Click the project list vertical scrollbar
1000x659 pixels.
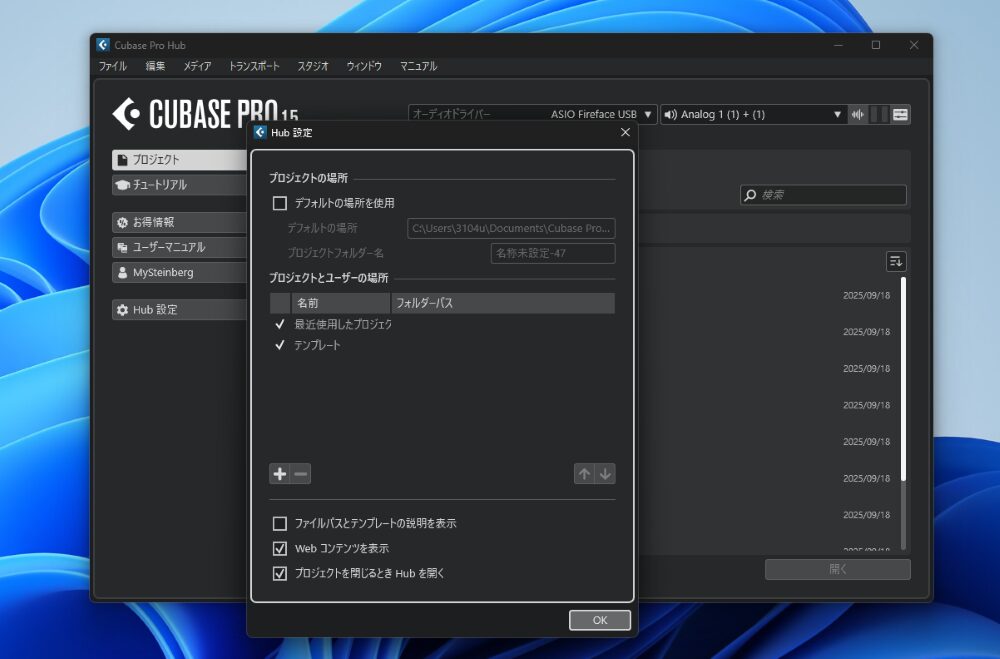tap(904, 380)
